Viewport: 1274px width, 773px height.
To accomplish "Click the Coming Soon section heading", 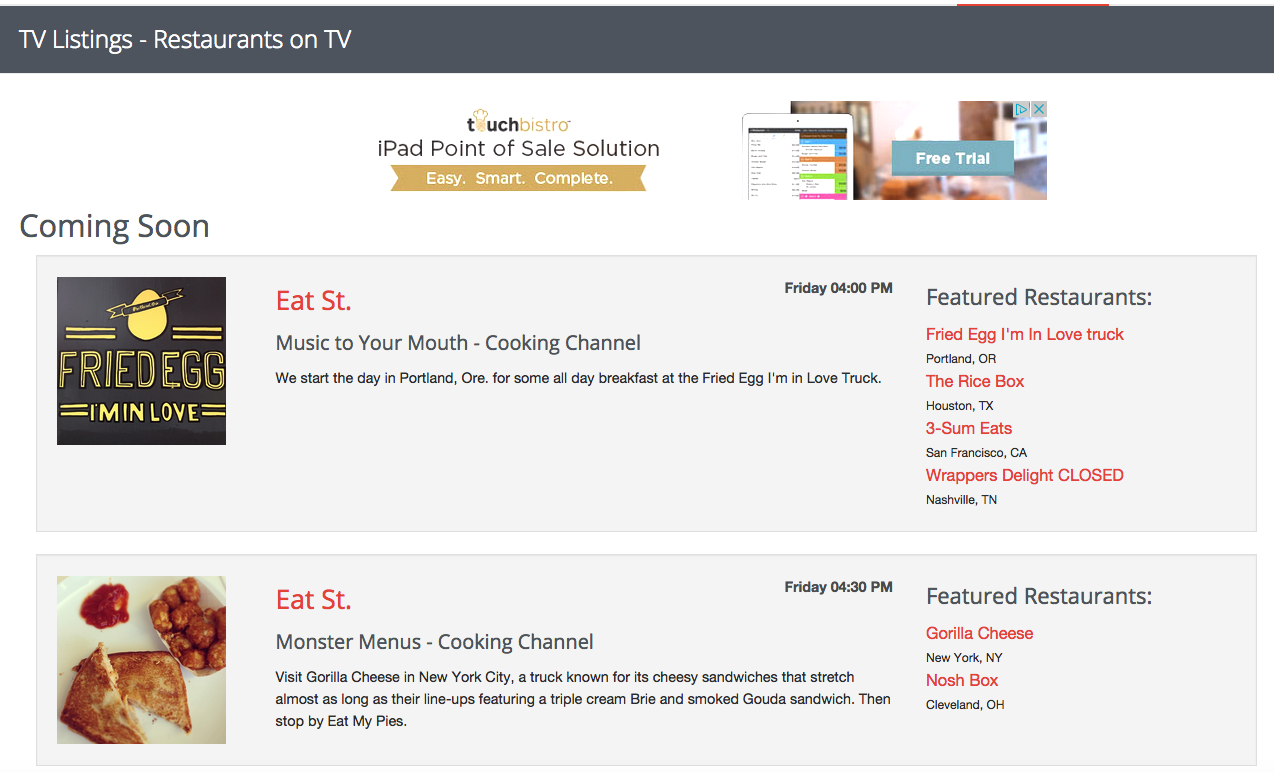I will tap(114, 226).
